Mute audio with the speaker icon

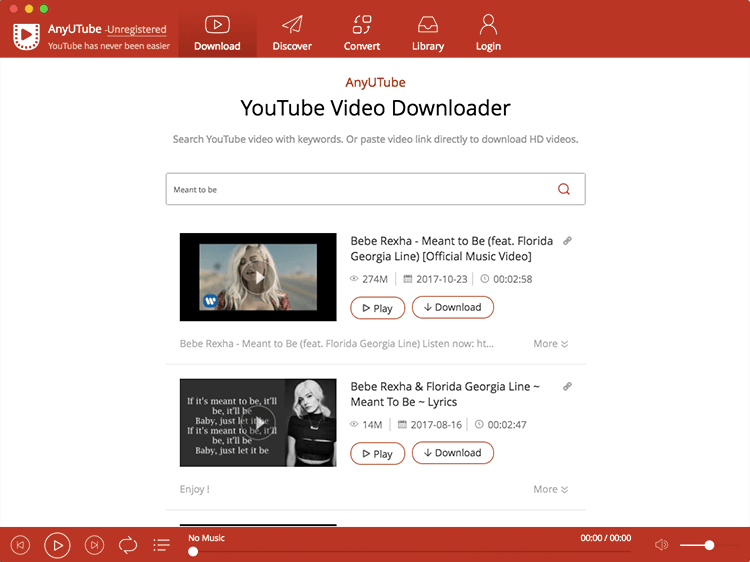tap(662, 544)
